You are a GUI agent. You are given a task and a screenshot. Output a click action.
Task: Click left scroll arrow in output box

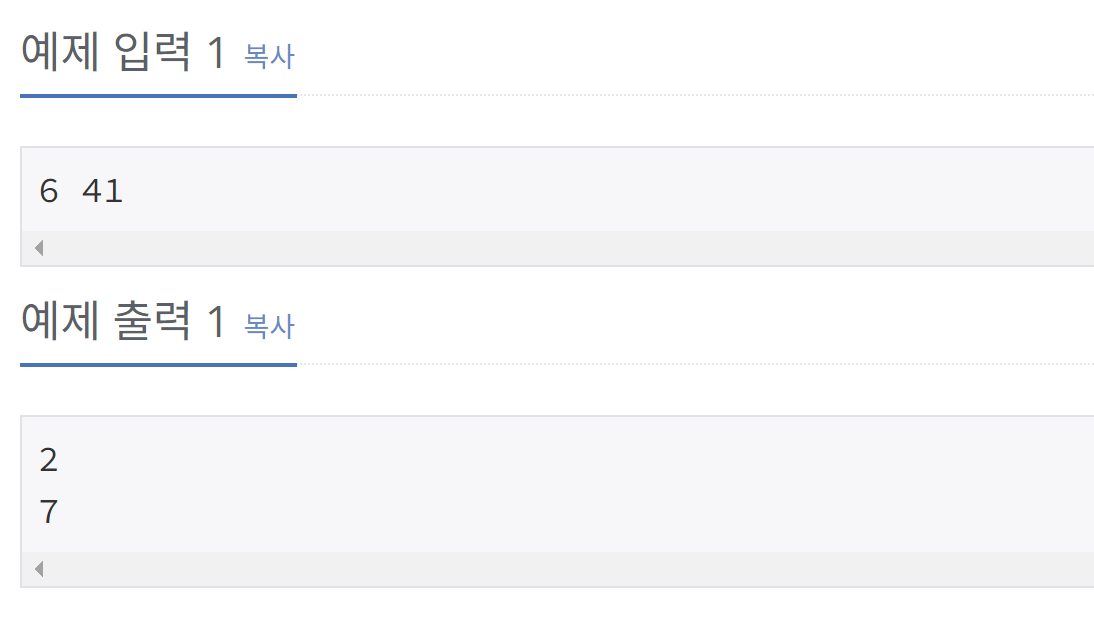tap(39, 569)
